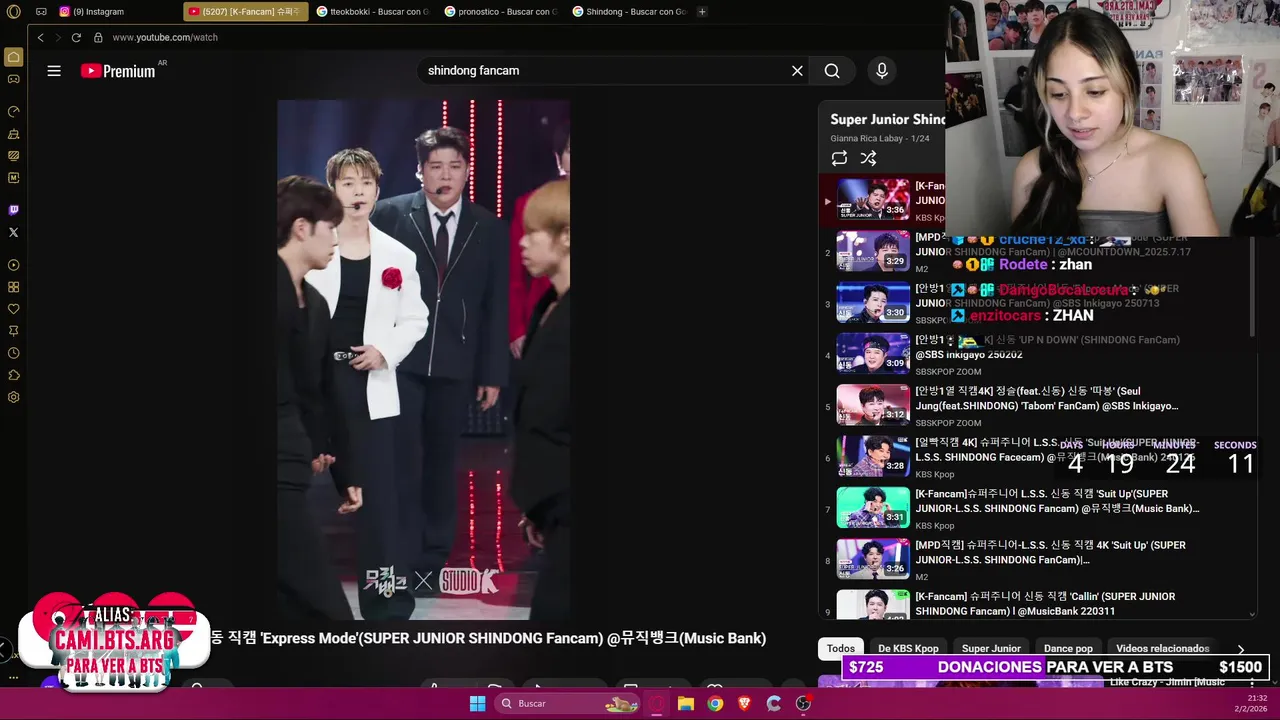Select the 'Super Junior' chip
This screenshot has height=720, width=1280.
[x=991, y=648]
